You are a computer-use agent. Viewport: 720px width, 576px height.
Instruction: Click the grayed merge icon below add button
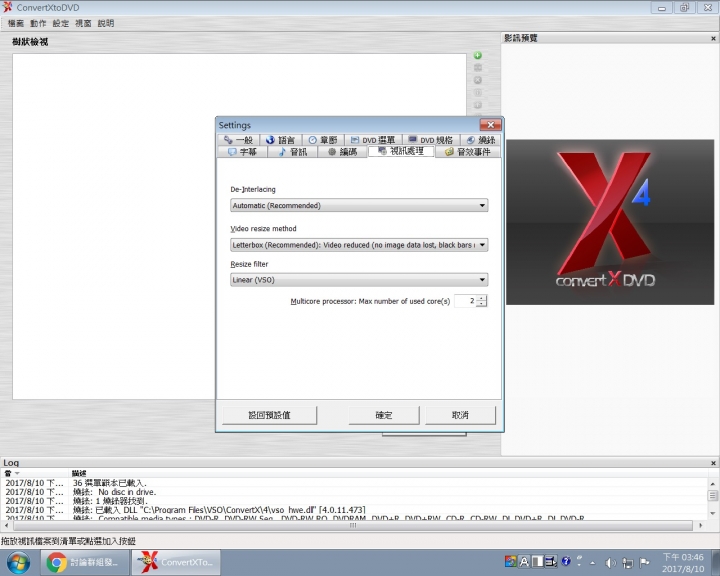click(x=478, y=68)
